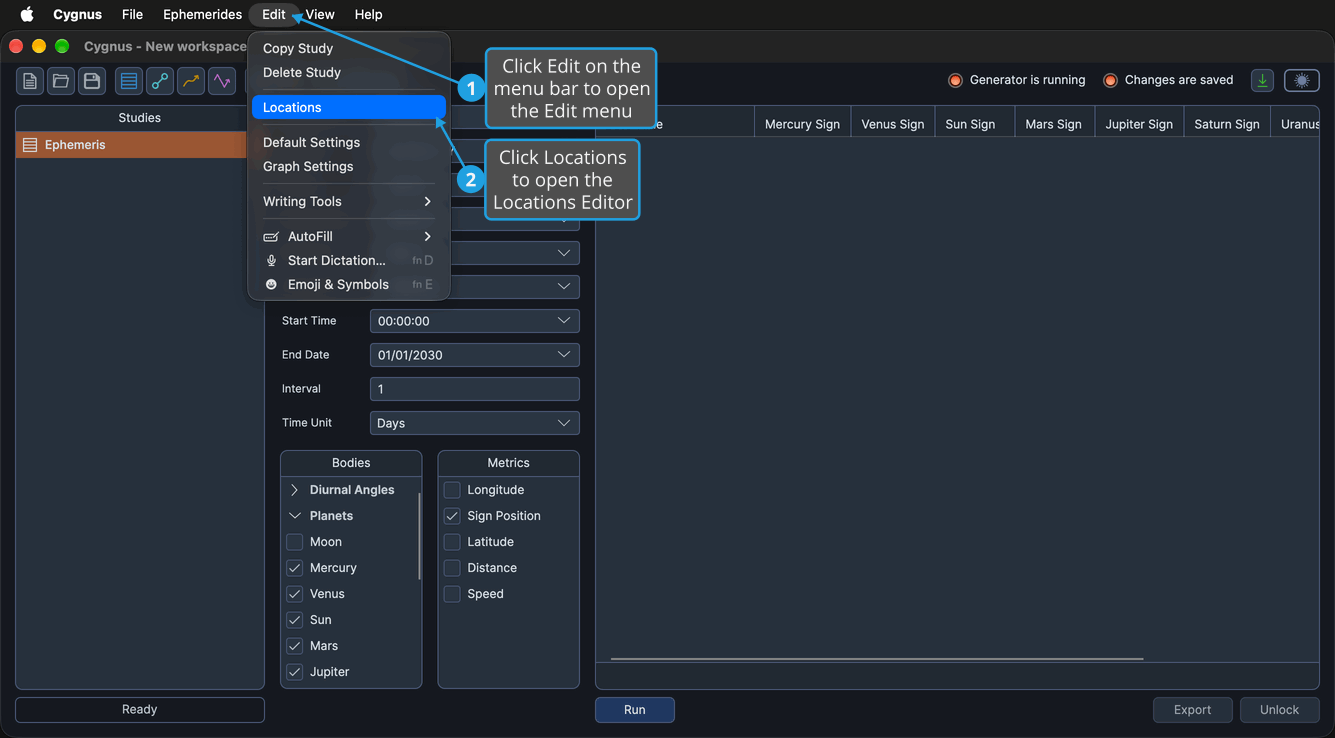Image resolution: width=1335 pixels, height=738 pixels.
Task: Click the blue table study icon
Action: tap(129, 81)
